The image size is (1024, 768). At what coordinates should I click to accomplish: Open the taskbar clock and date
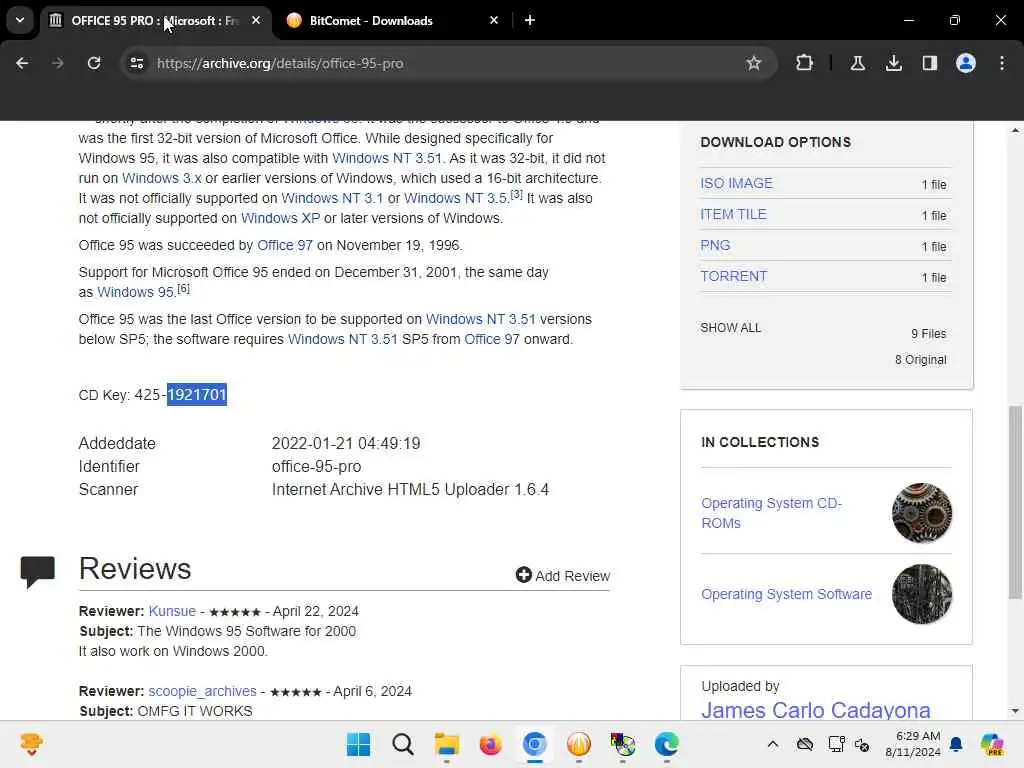pos(913,744)
